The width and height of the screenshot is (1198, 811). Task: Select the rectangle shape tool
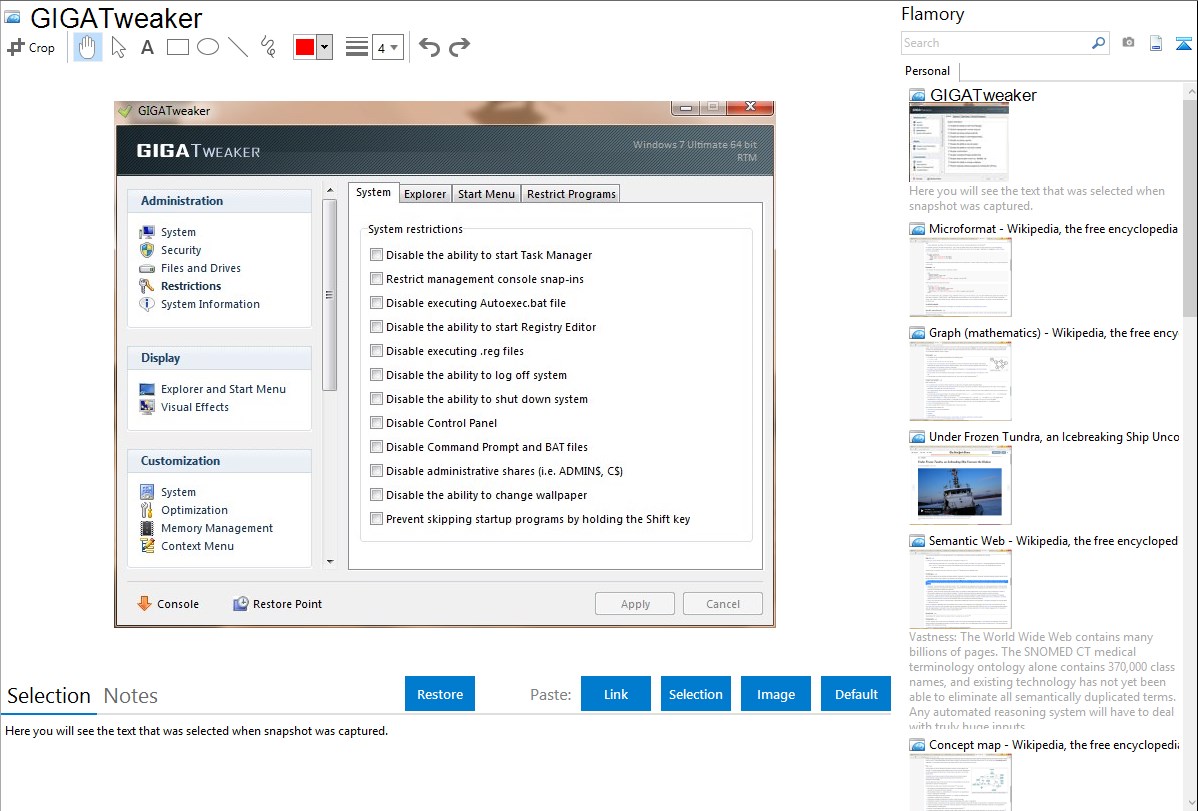point(178,47)
